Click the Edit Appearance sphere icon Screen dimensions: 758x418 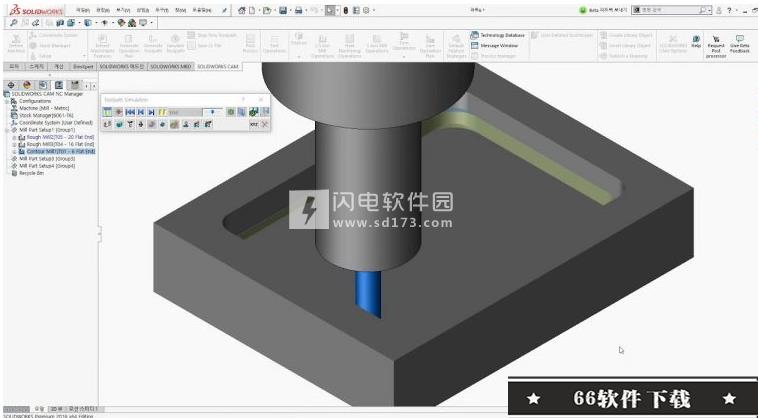[121, 23]
